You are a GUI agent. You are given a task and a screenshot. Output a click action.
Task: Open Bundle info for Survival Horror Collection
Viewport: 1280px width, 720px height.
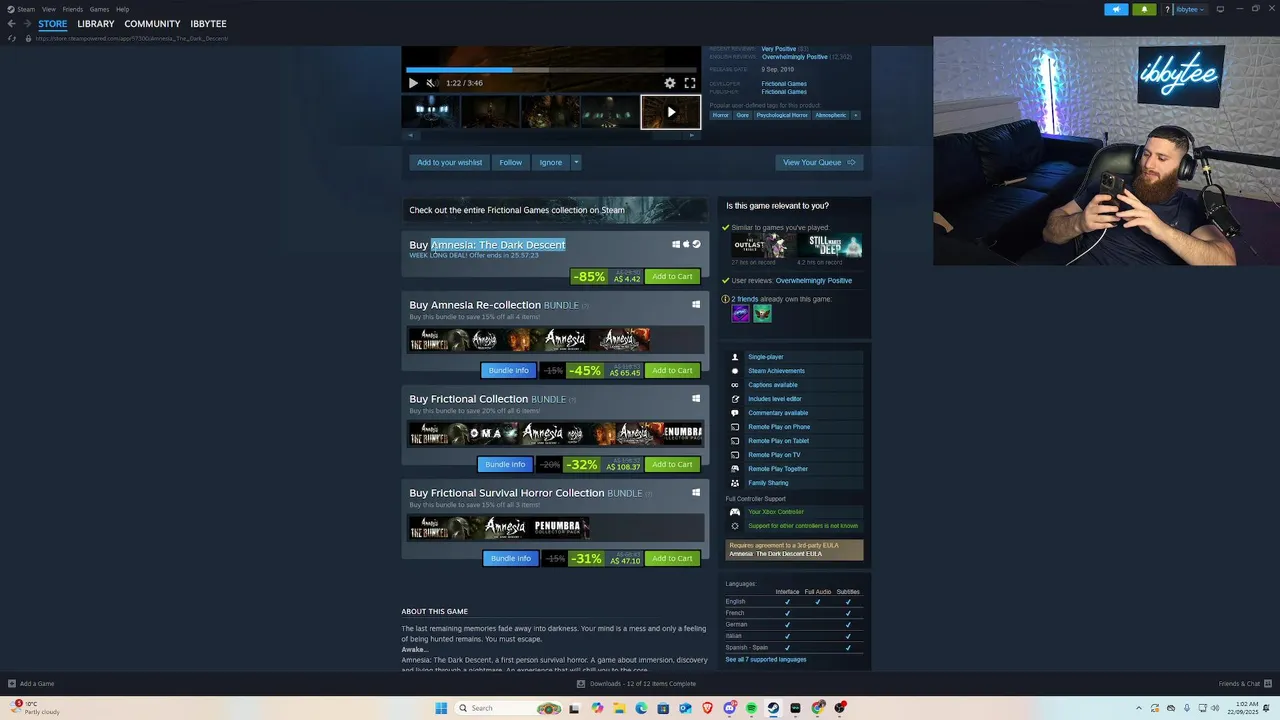(511, 558)
